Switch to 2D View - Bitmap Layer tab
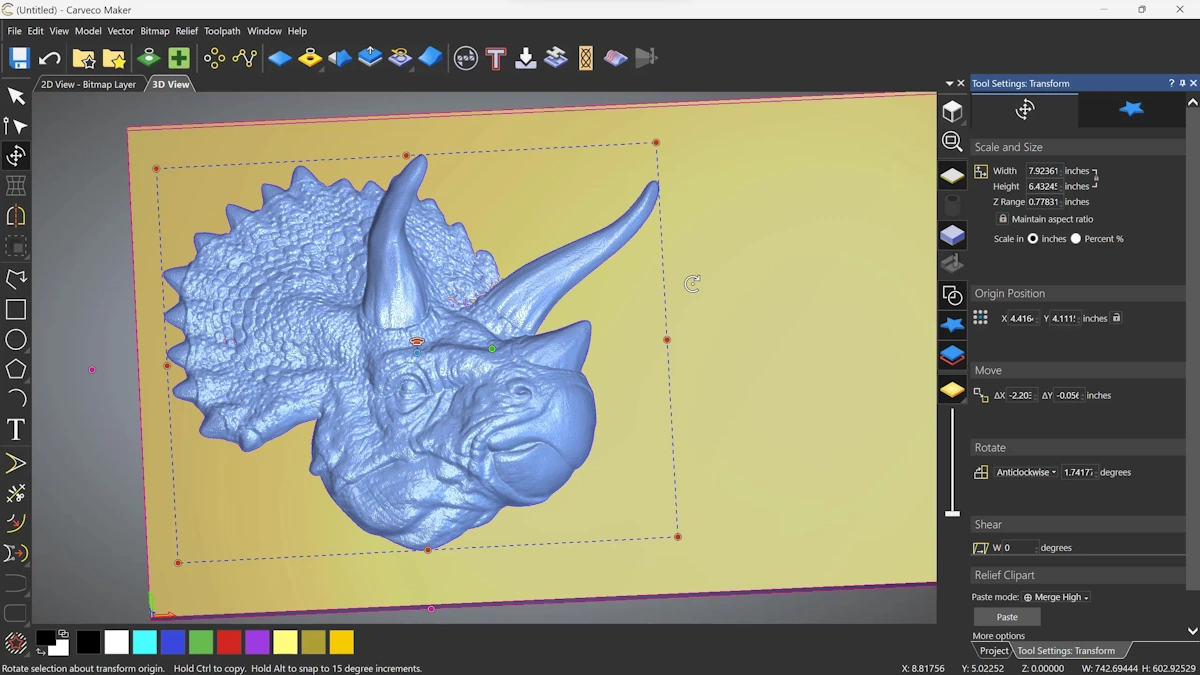This screenshot has width=1200, height=675. (x=88, y=85)
